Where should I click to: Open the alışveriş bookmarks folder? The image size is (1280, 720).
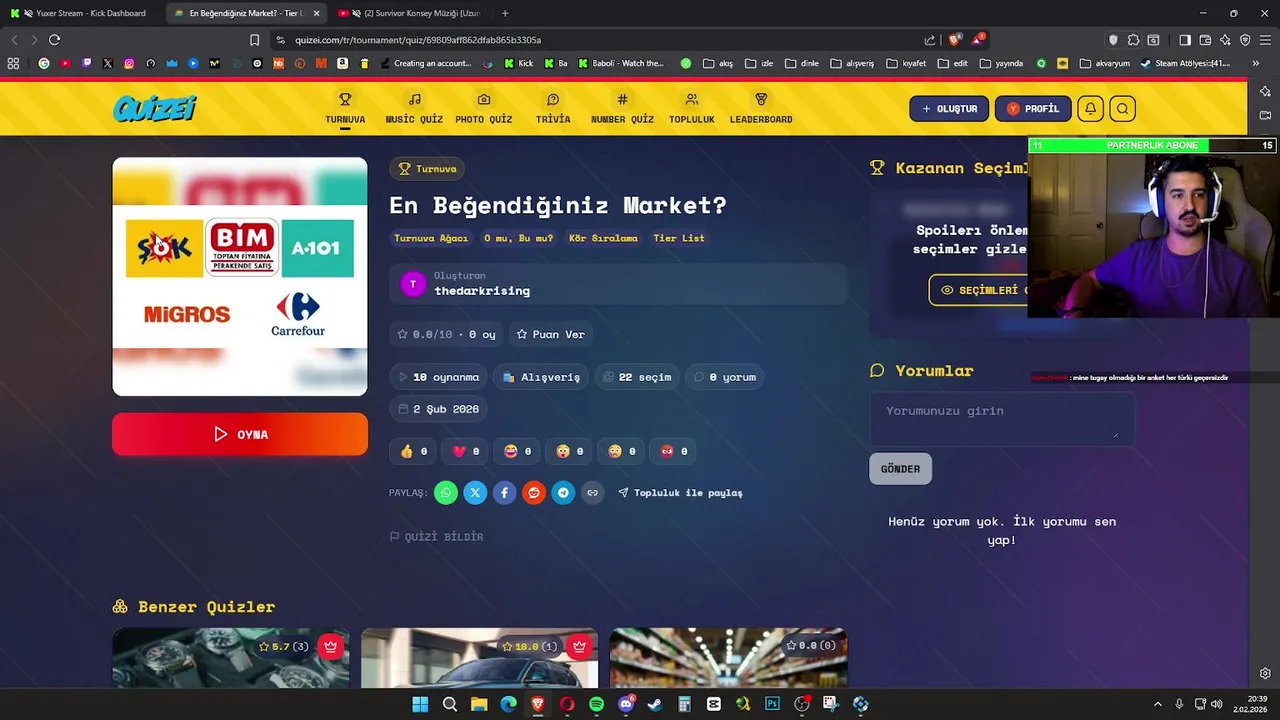coord(852,63)
